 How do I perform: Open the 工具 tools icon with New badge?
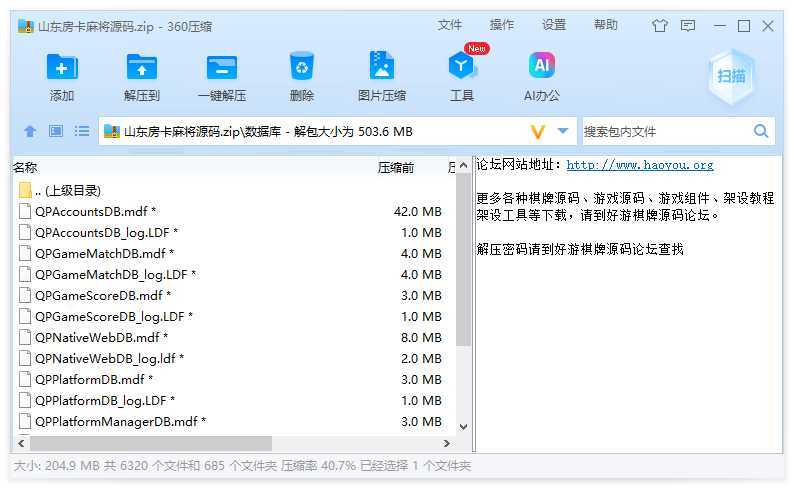462,65
